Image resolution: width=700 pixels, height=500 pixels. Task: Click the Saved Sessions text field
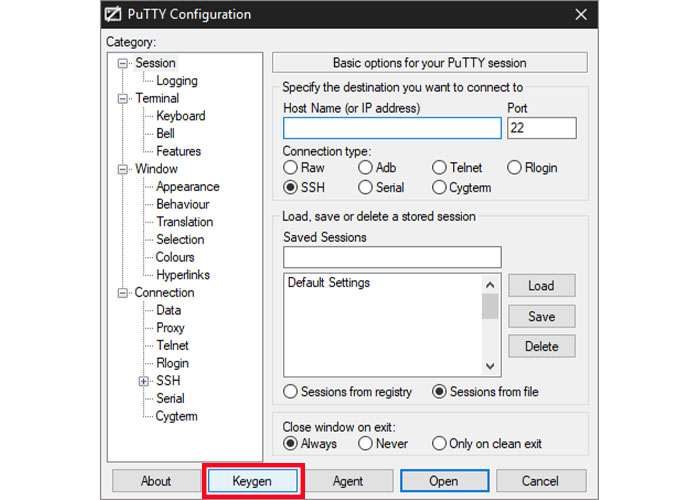pos(392,257)
